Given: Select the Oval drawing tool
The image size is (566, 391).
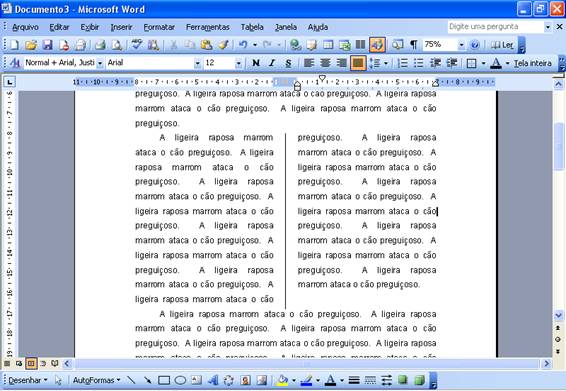Looking at the screenshot, I should [x=180, y=380].
